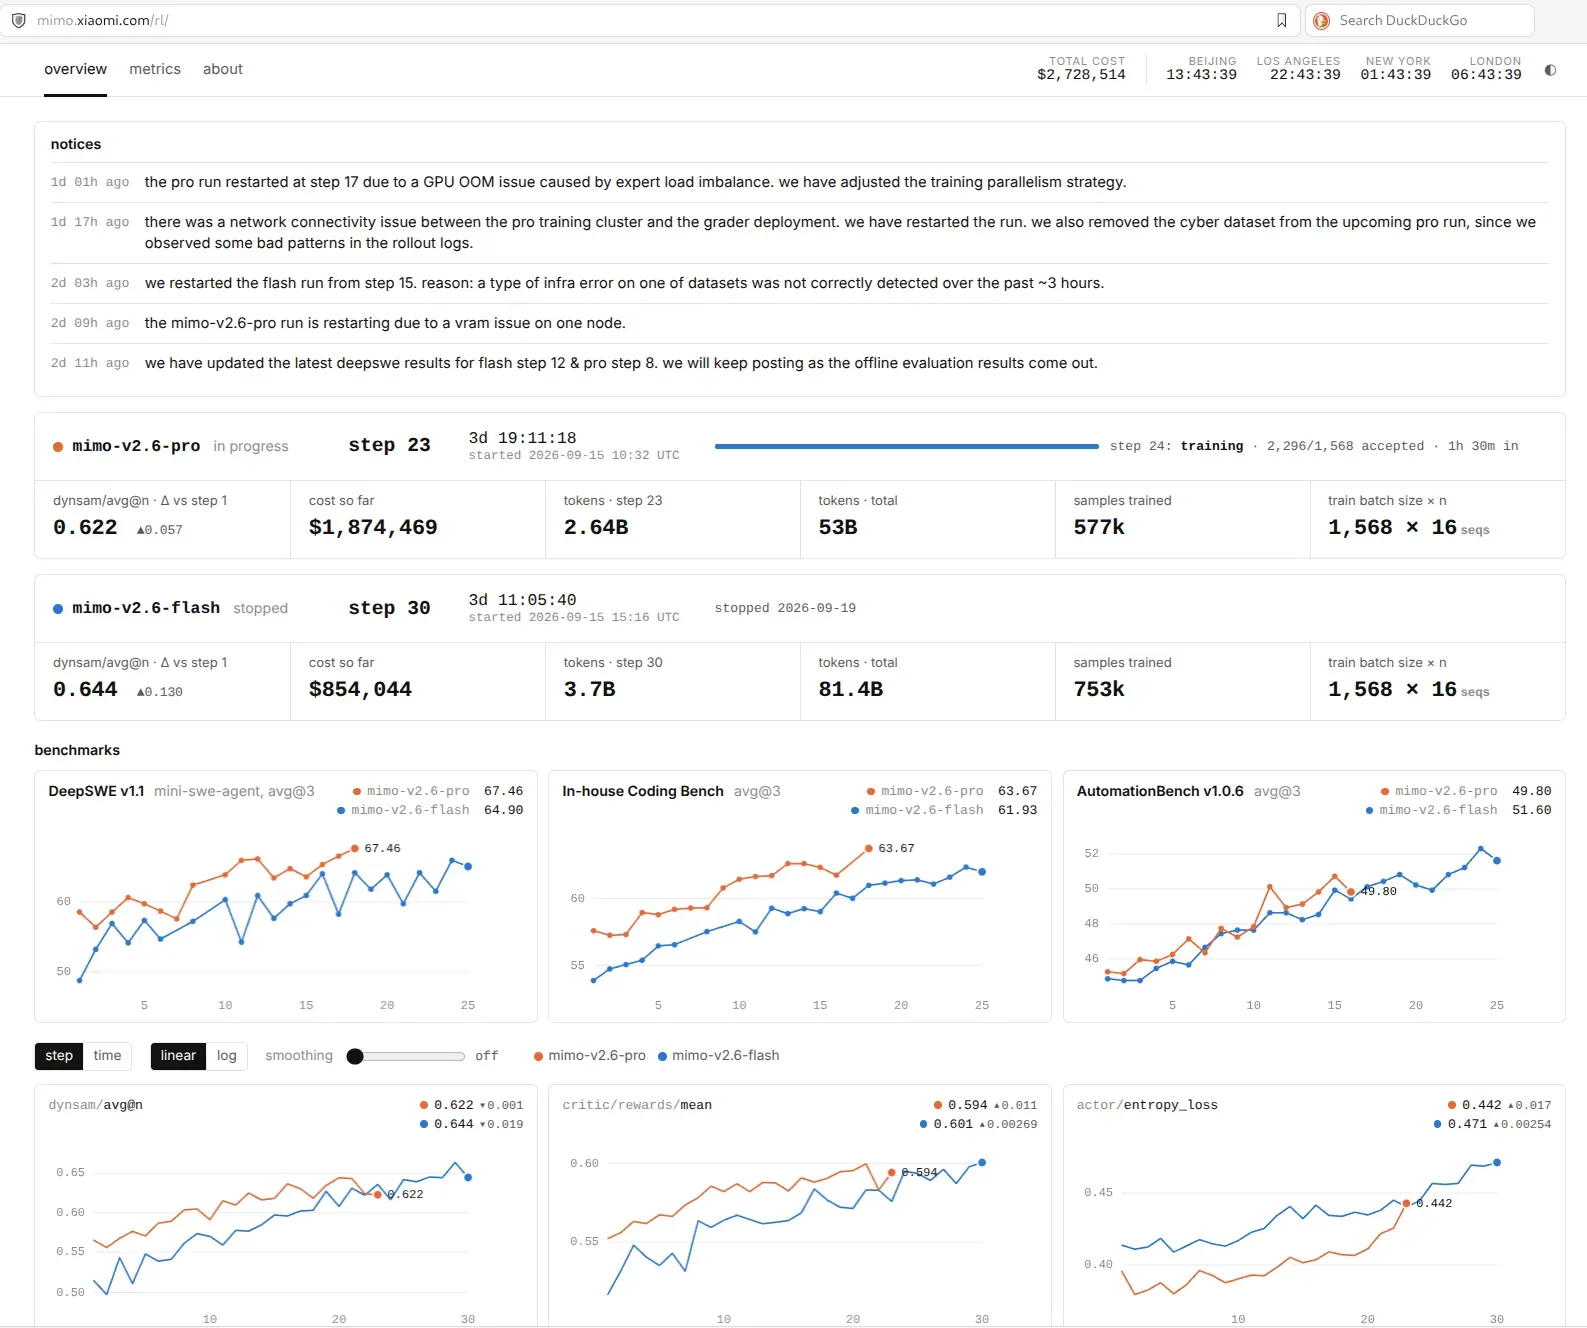Toggle mimo-v2.6-flash series in the metrics legend
Viewport: 1587px width, 1328px height.
pyautogui.click(x=719, y=1056)
